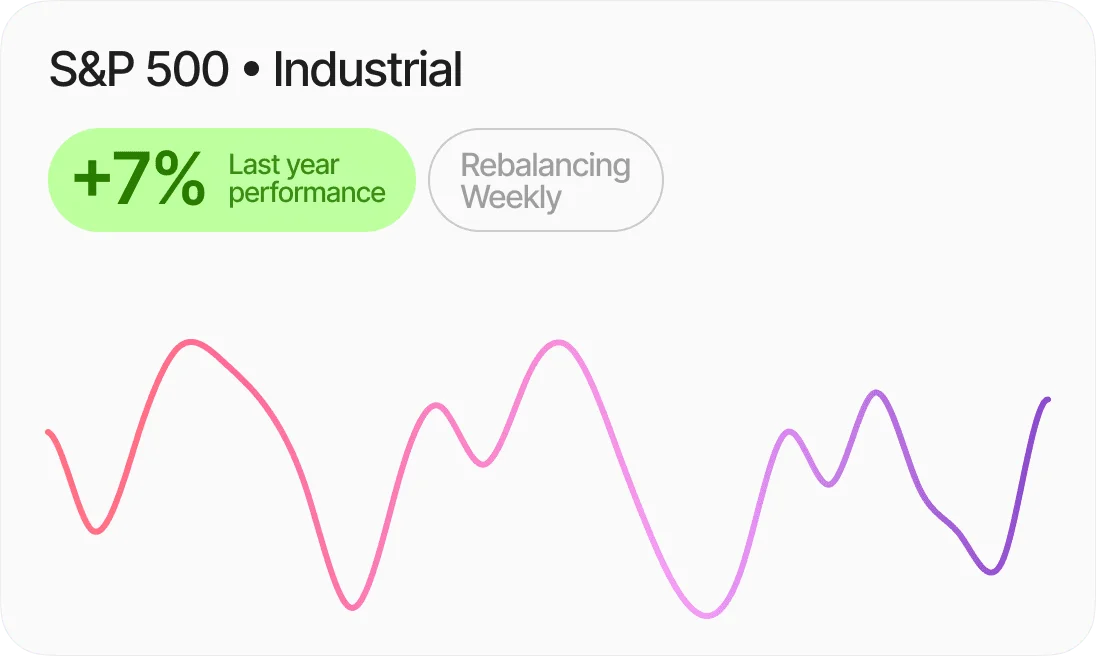The height and width of the screenshot is (656, 1096).
Task: Click the word Weekly in the outlined pill
Action: (511, 197)
